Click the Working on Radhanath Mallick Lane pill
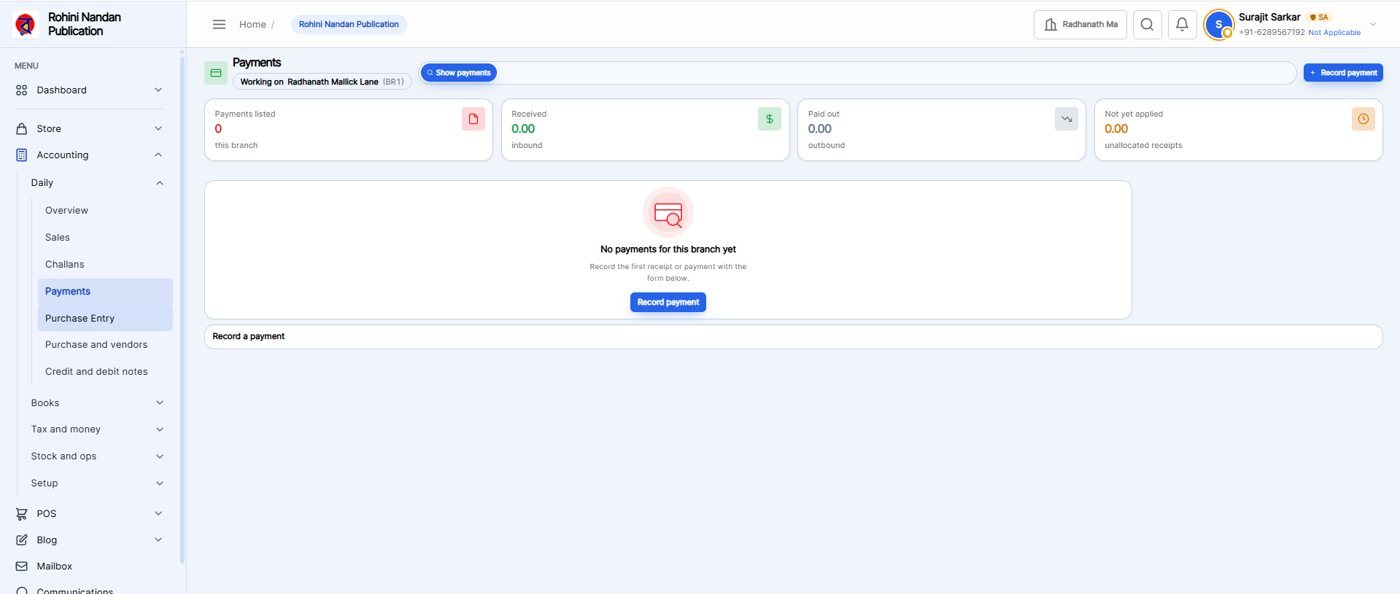Viewport: 1400px width, 594px height. point(322,82)
